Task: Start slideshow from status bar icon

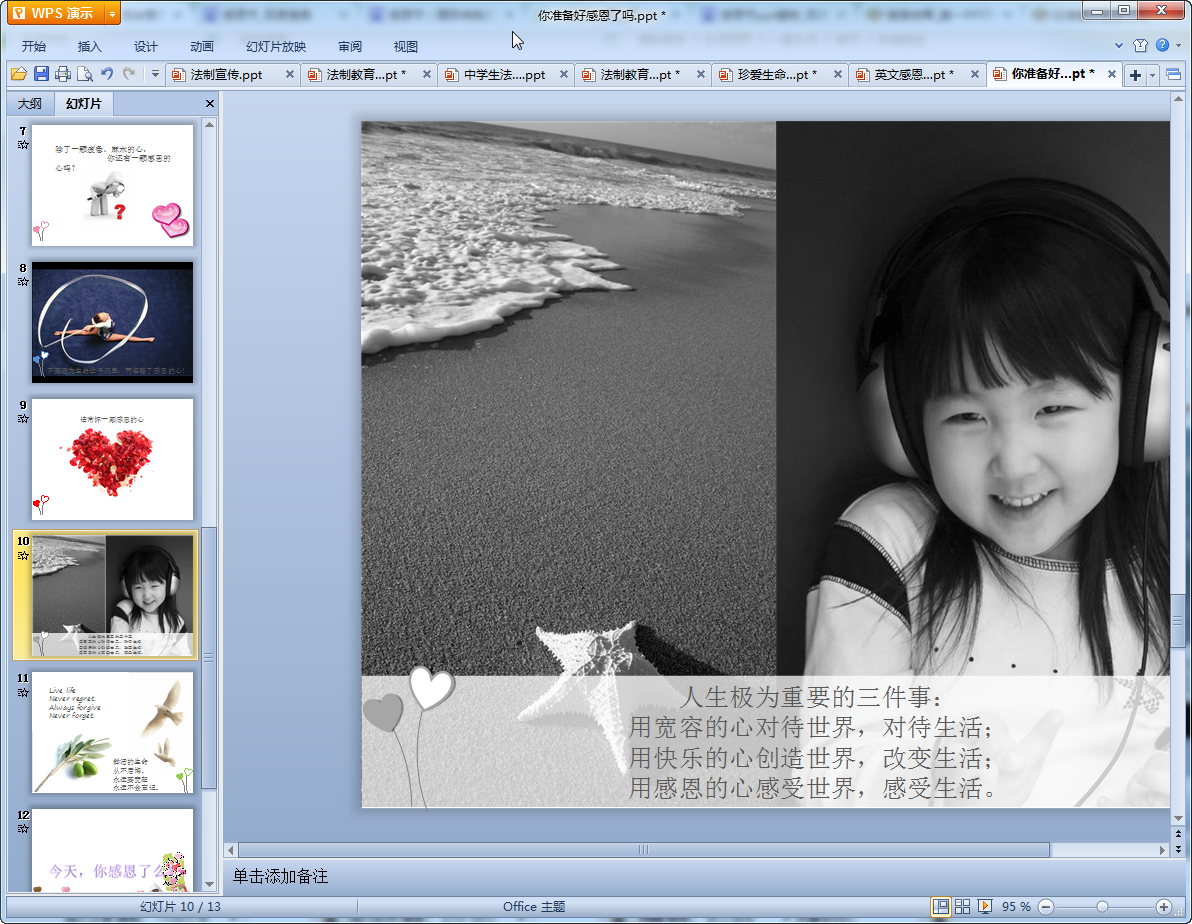Action: [x=985, y=906]
